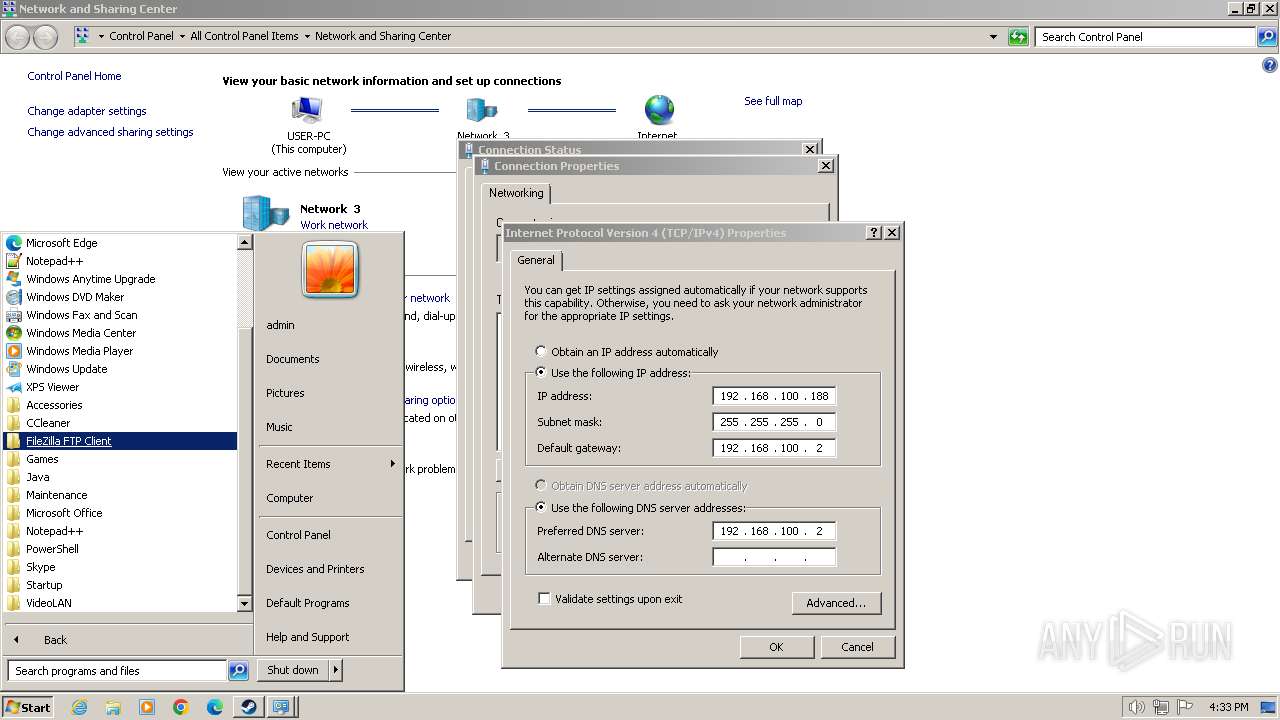The width and height of the screenshot is (1280, 720).
Task: Open Control Panel help question mark icon
Action: [x=1270, y=66]
